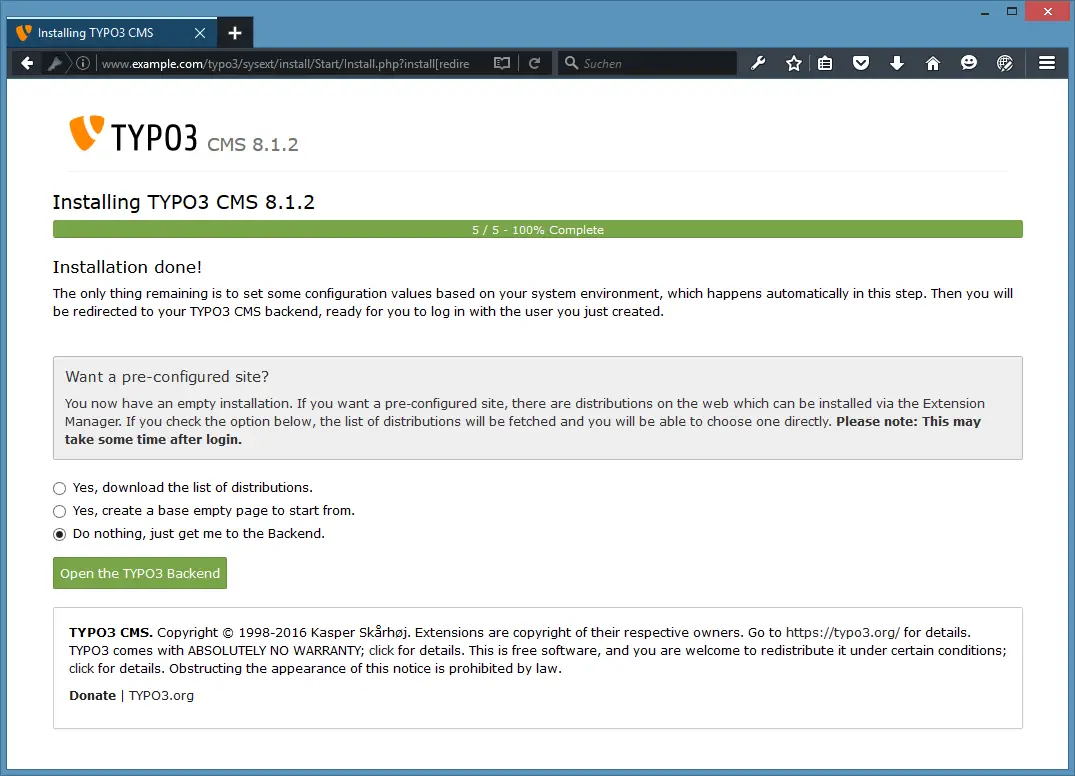The height and width of the screenshot is (776, 1075).
Task: Show site information via the info icon
Action: (83, 64)
